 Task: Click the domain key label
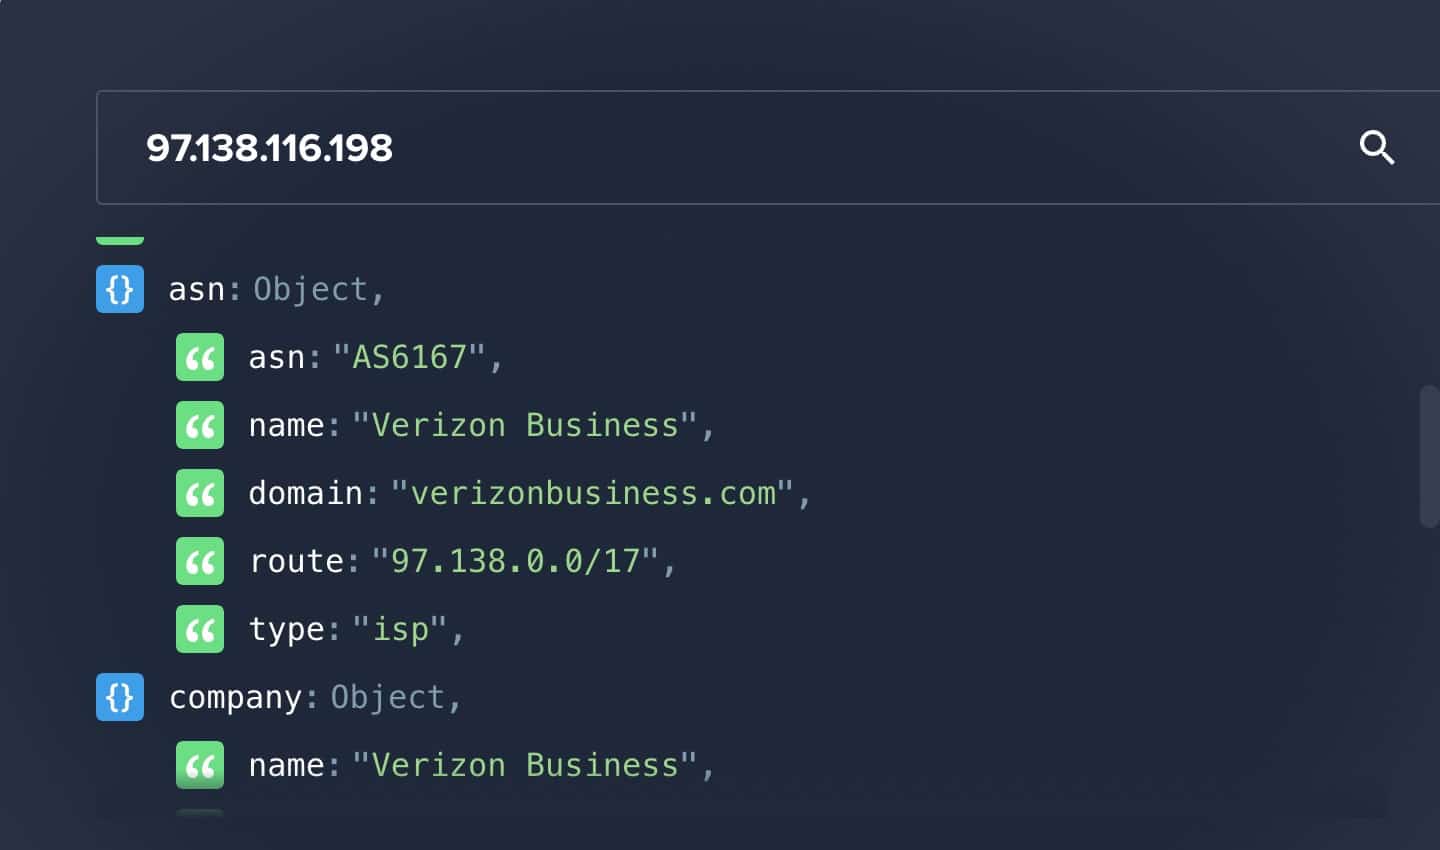(306, 493)
